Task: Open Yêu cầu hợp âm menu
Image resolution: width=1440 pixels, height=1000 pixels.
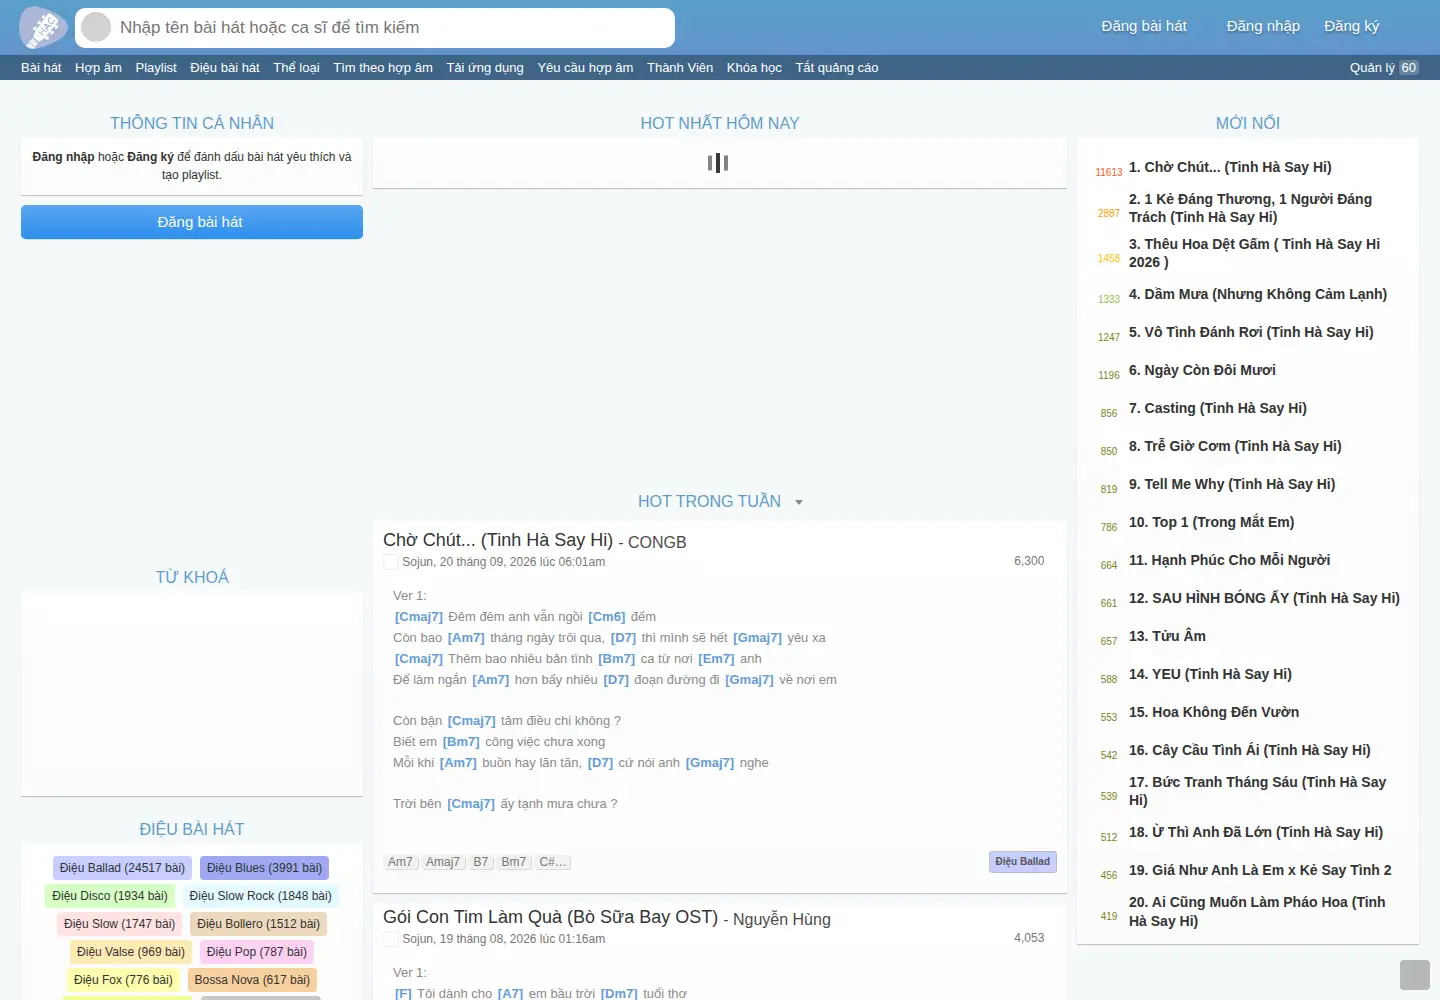Action: 585,68
